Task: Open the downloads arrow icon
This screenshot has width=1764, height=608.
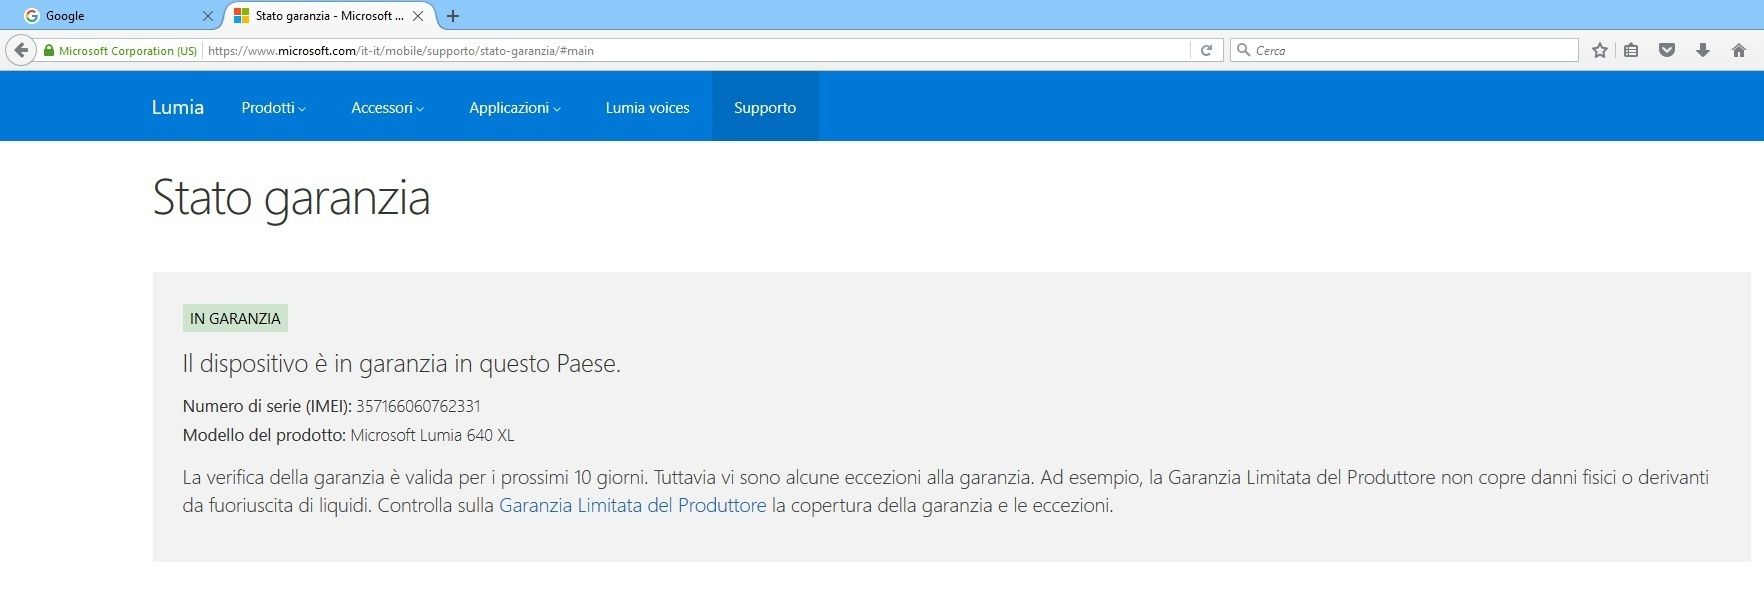Action: [x=1702, y=50]
